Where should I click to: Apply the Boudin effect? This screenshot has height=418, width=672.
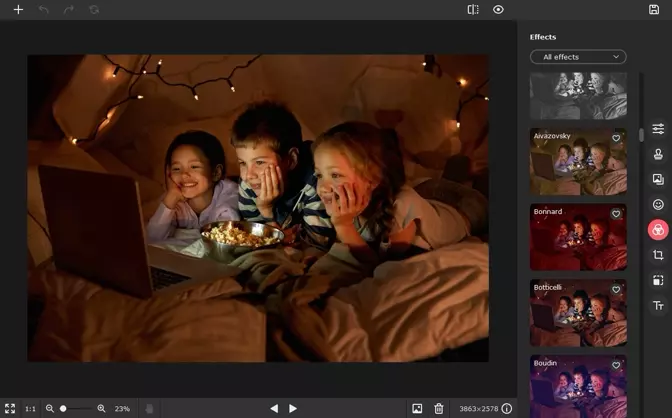click(578, 386)
